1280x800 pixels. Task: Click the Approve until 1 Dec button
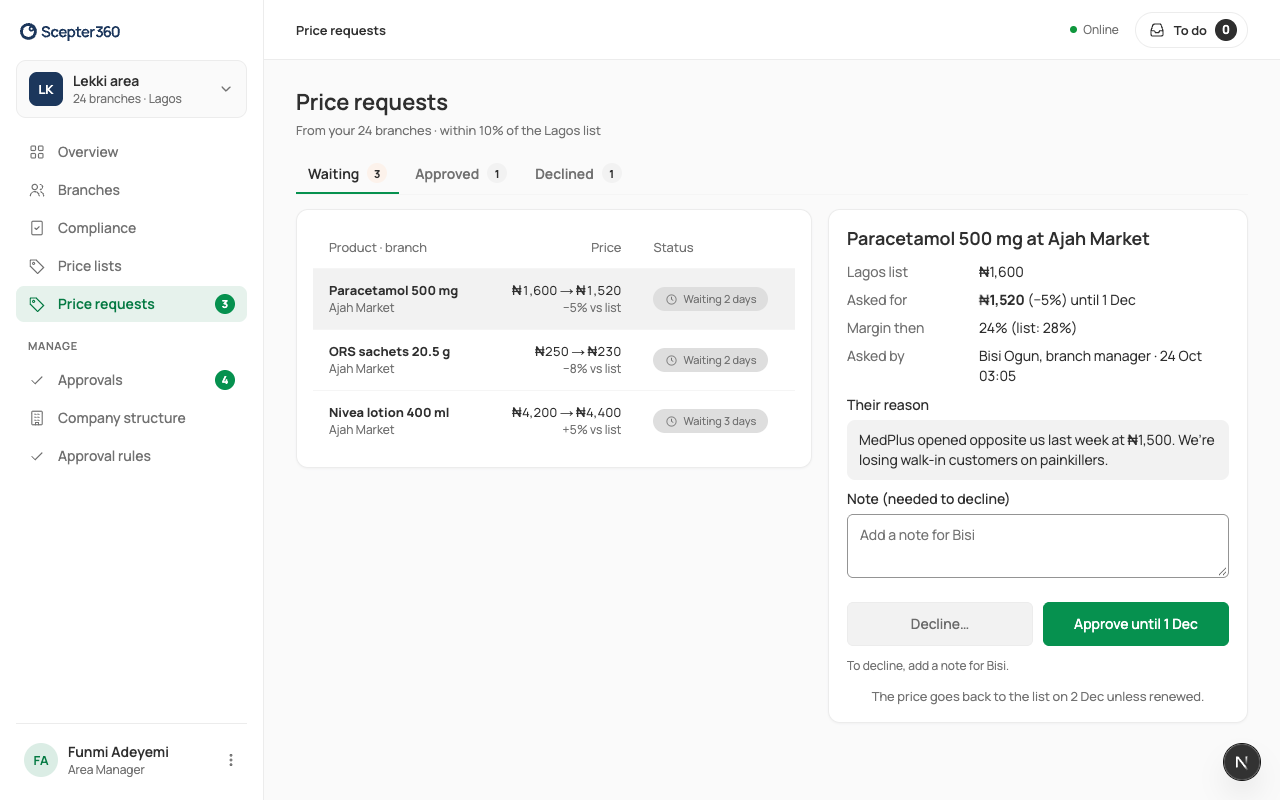[x=1136, y=624]
